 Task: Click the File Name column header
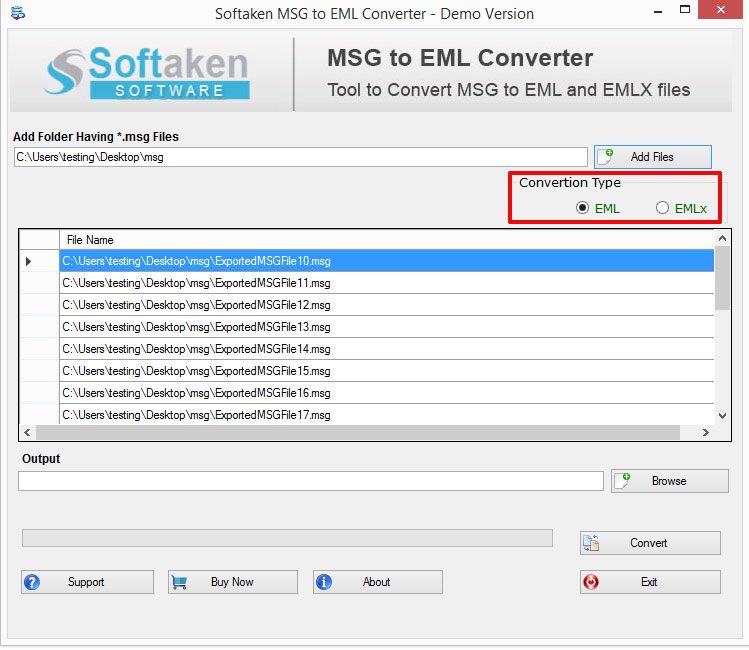[x=386, y=240]
